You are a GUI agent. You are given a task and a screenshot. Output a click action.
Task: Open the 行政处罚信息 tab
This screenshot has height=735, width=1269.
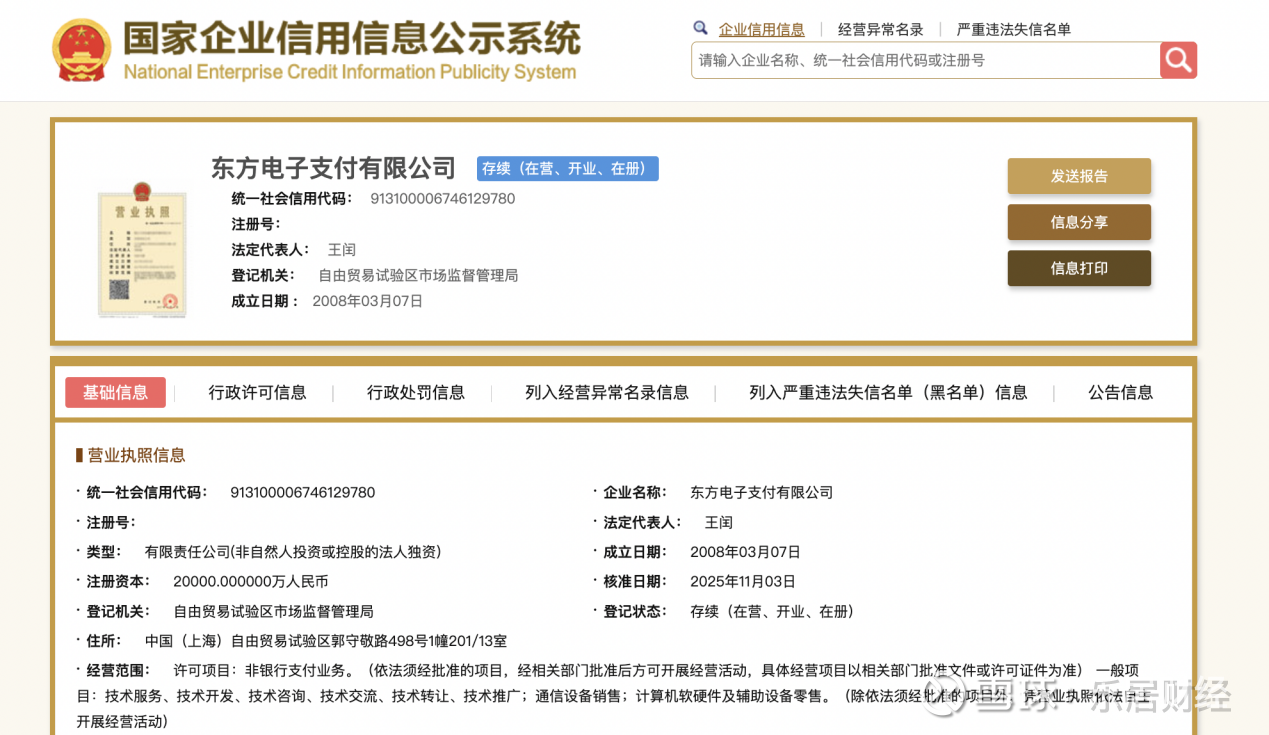pyautogui.click(x=415, y=392)
